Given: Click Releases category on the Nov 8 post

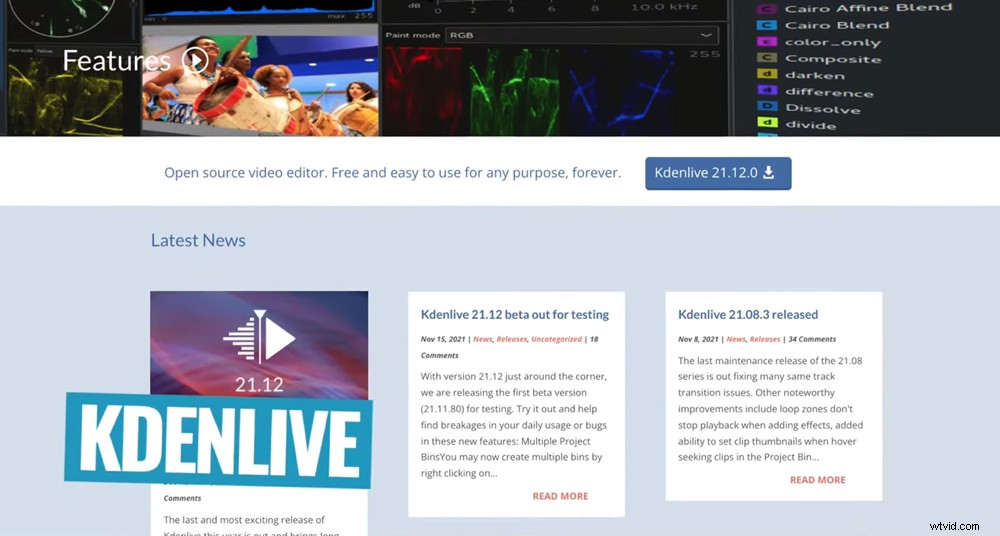Looking at the screenshot, I should point(765,339).
